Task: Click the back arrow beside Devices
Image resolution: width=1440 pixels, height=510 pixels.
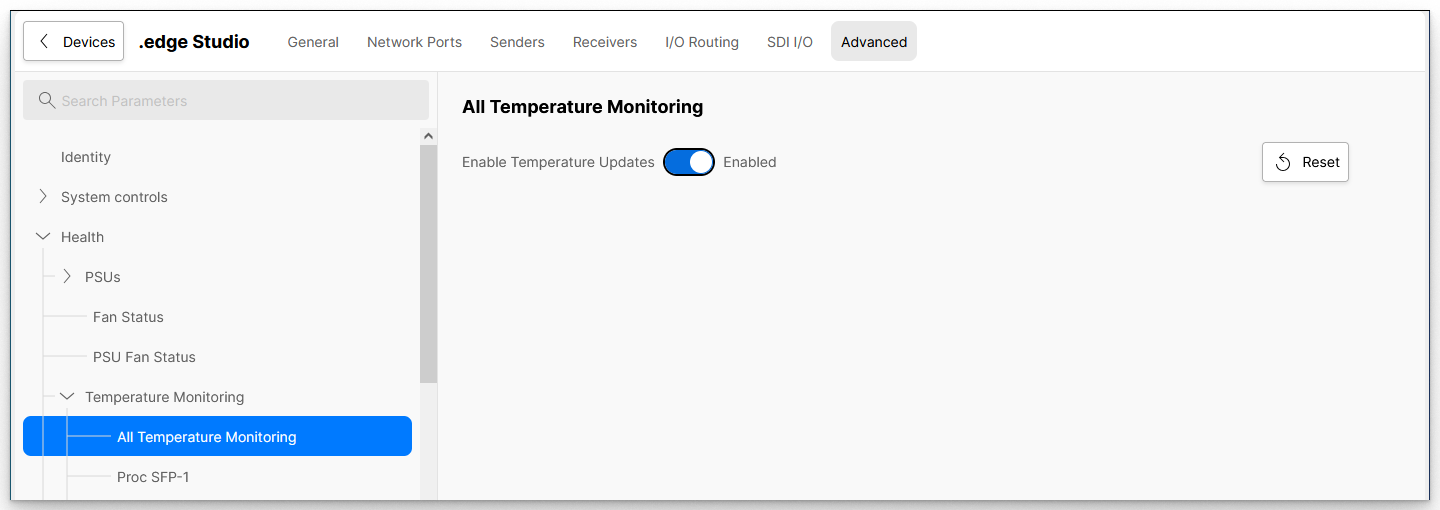Action: tap(44, 42)
